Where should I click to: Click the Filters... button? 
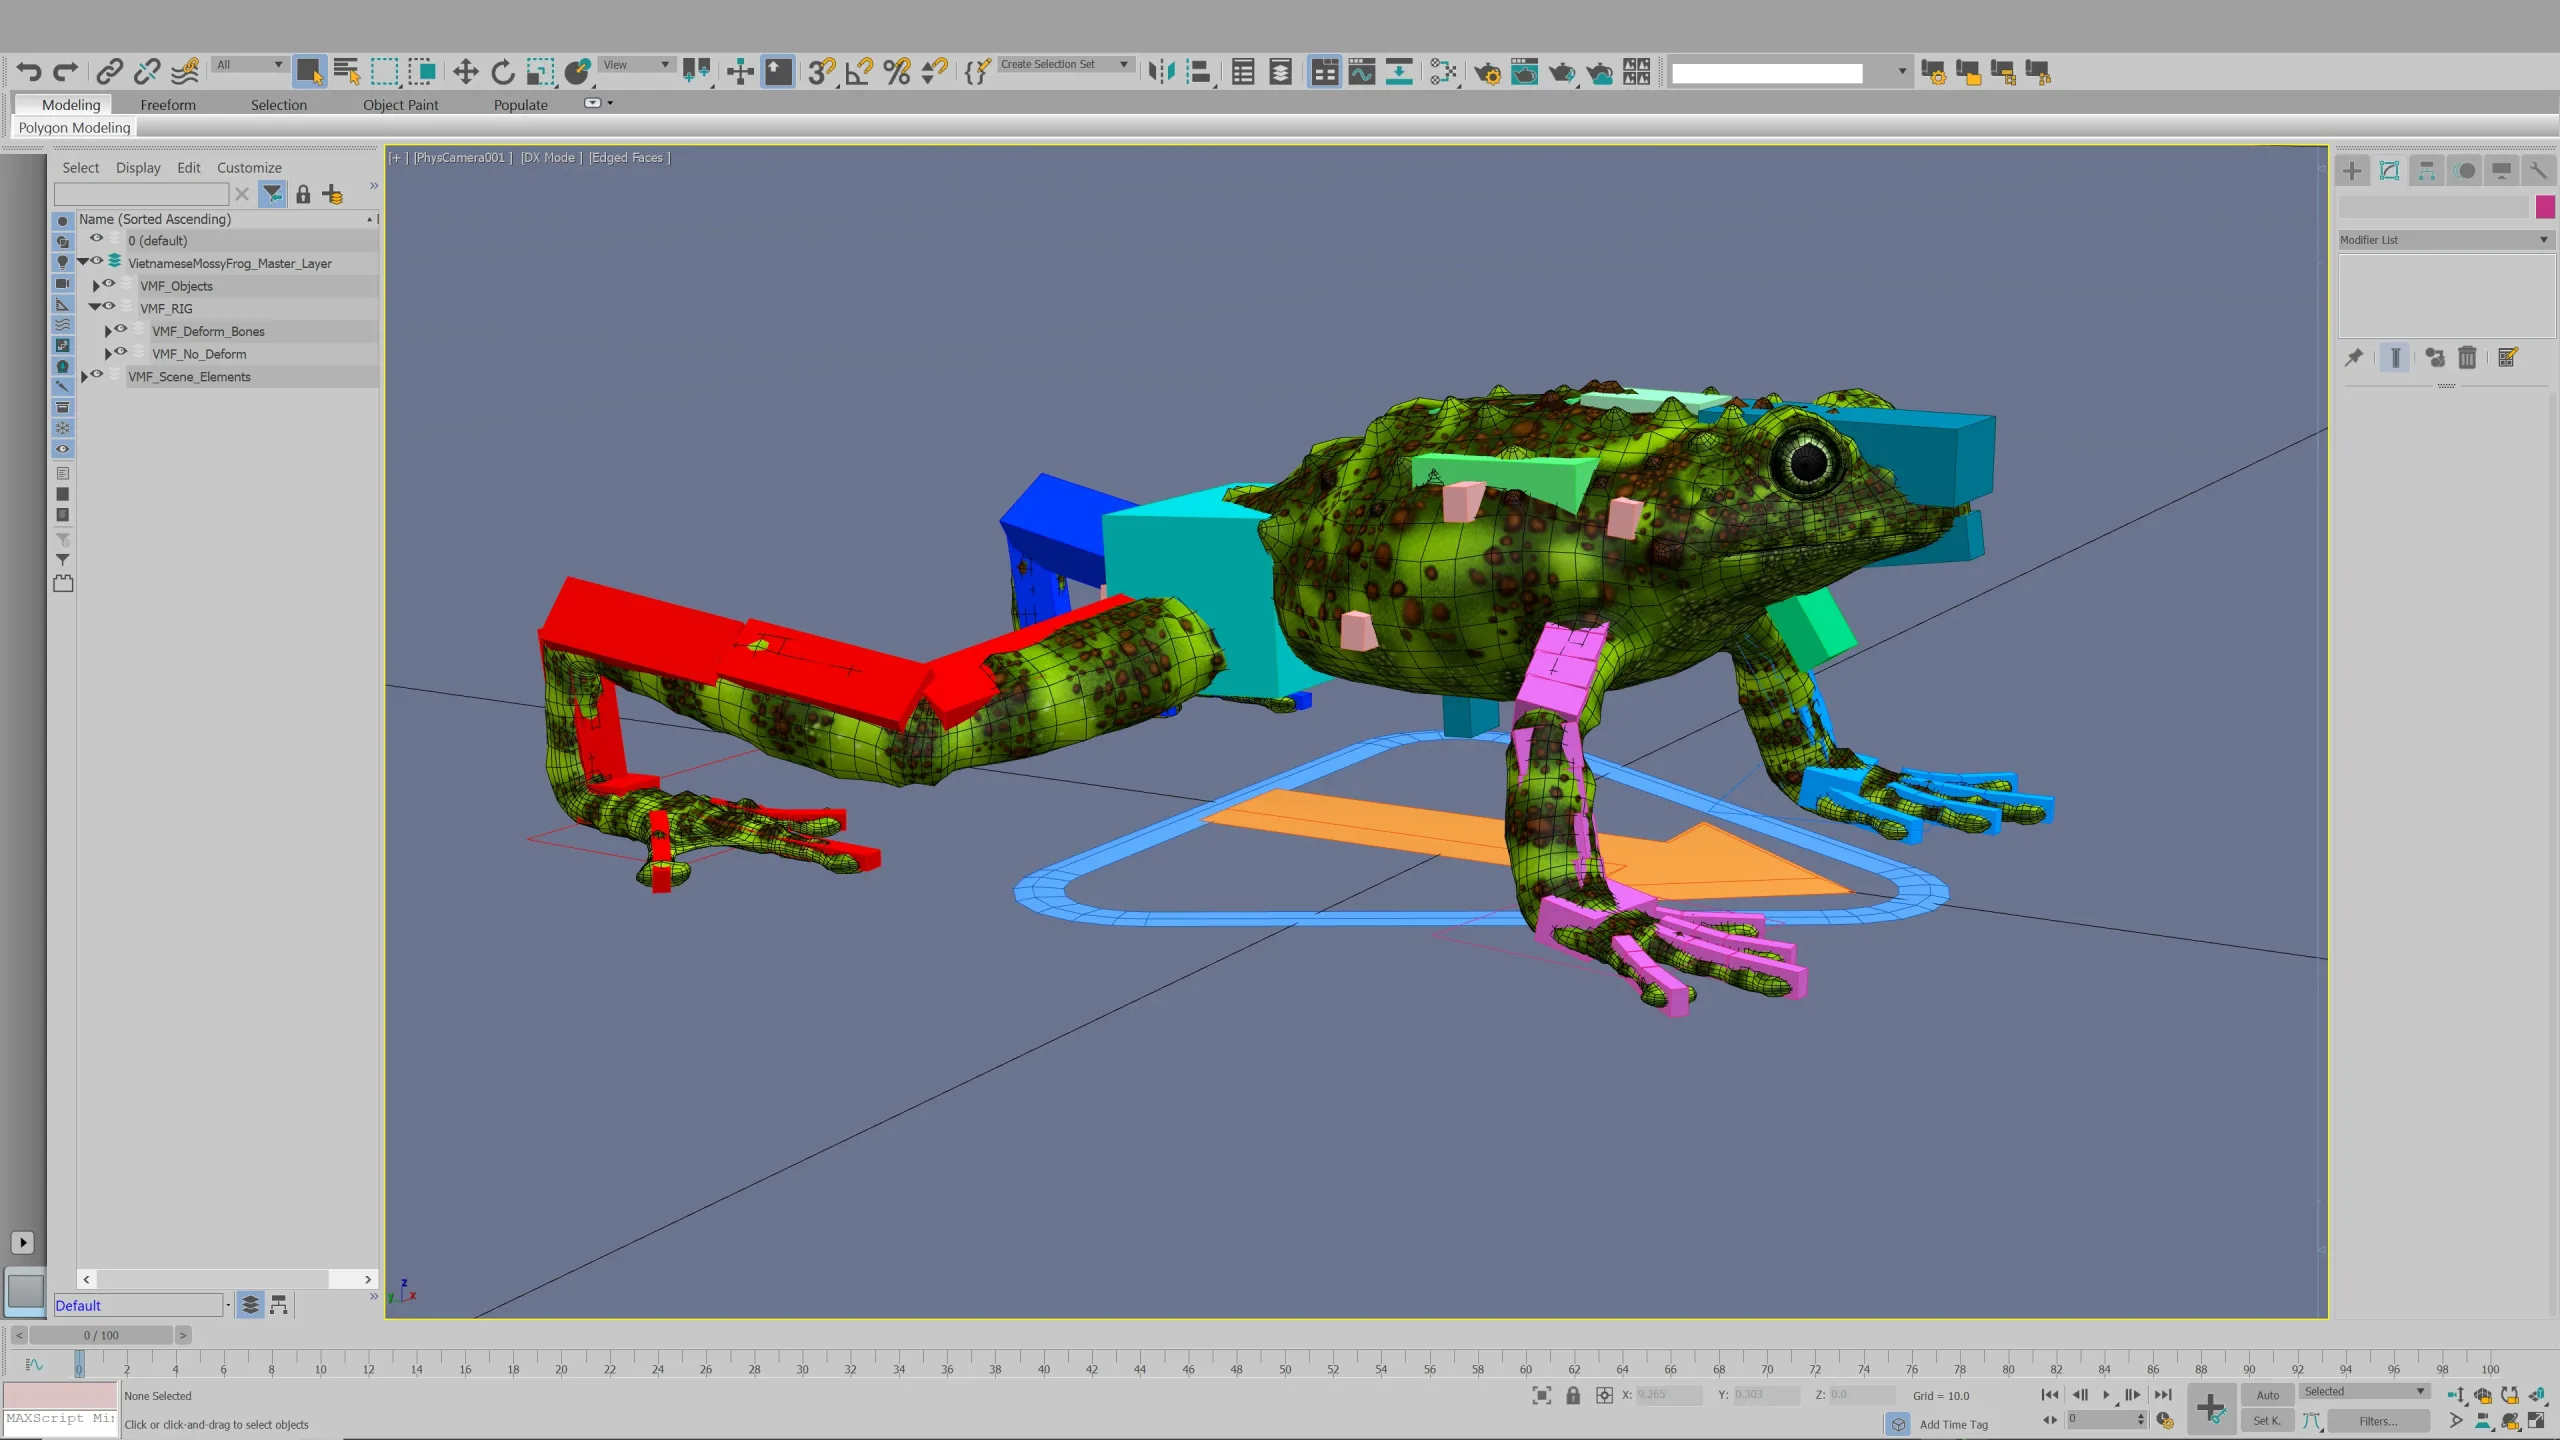(2378, 1421)
